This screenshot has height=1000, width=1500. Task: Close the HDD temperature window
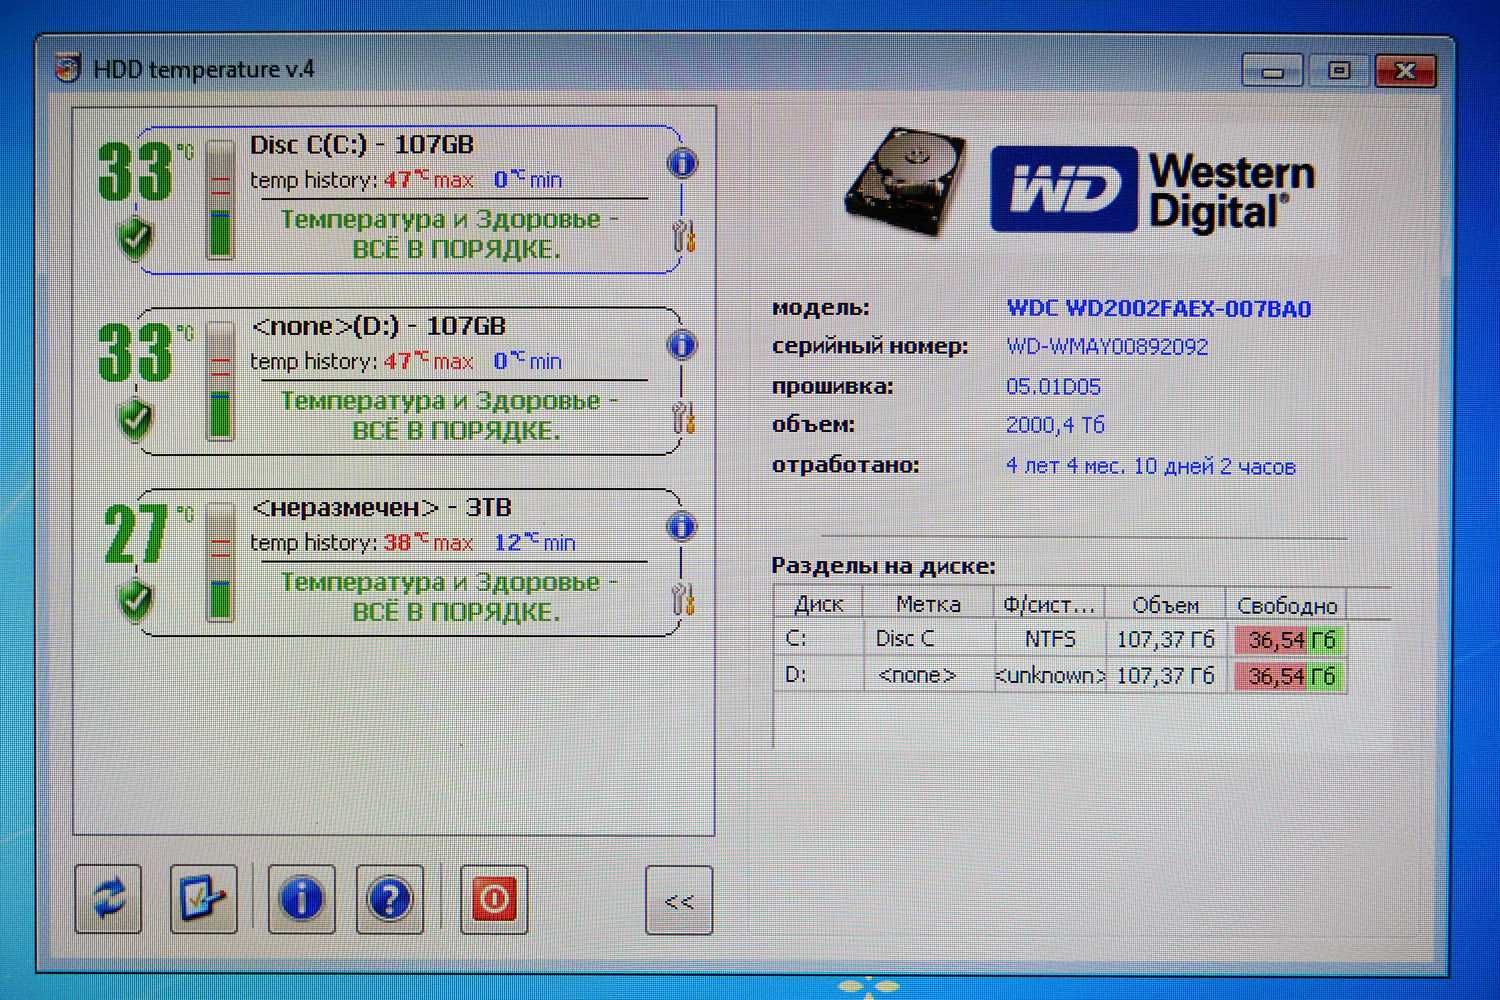point(1406,71)
